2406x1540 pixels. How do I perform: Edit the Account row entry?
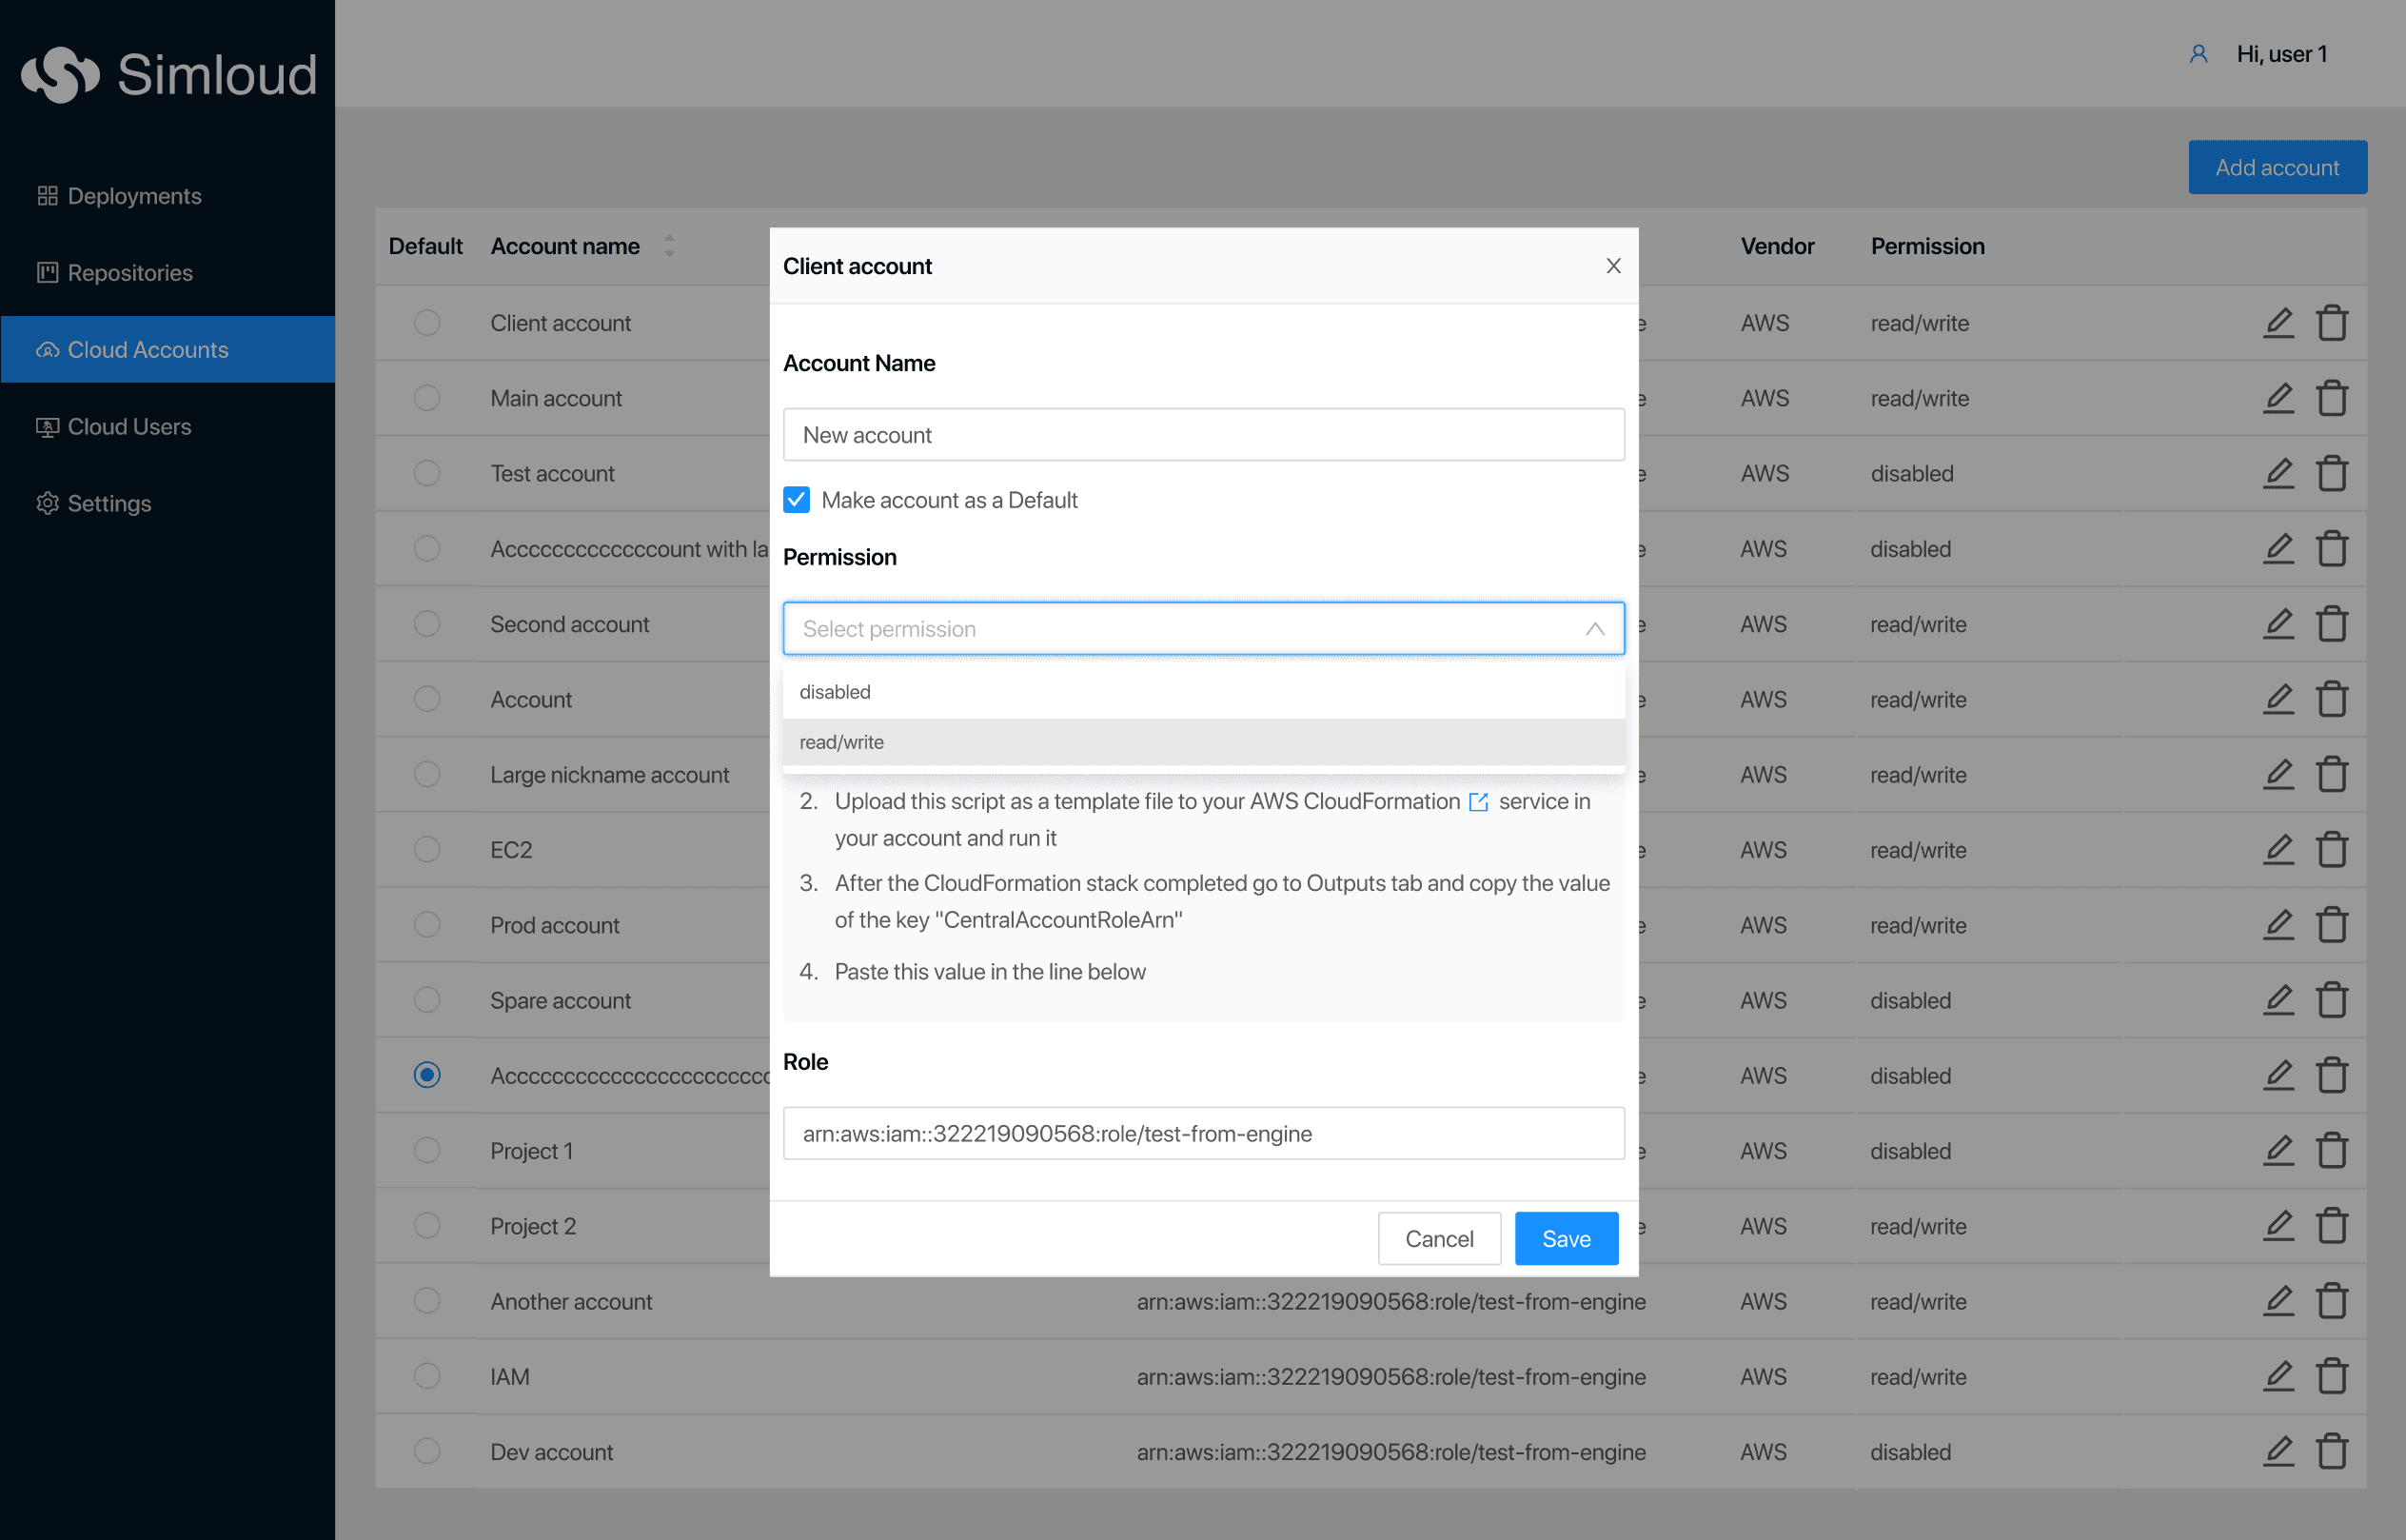coord(2278,699)
